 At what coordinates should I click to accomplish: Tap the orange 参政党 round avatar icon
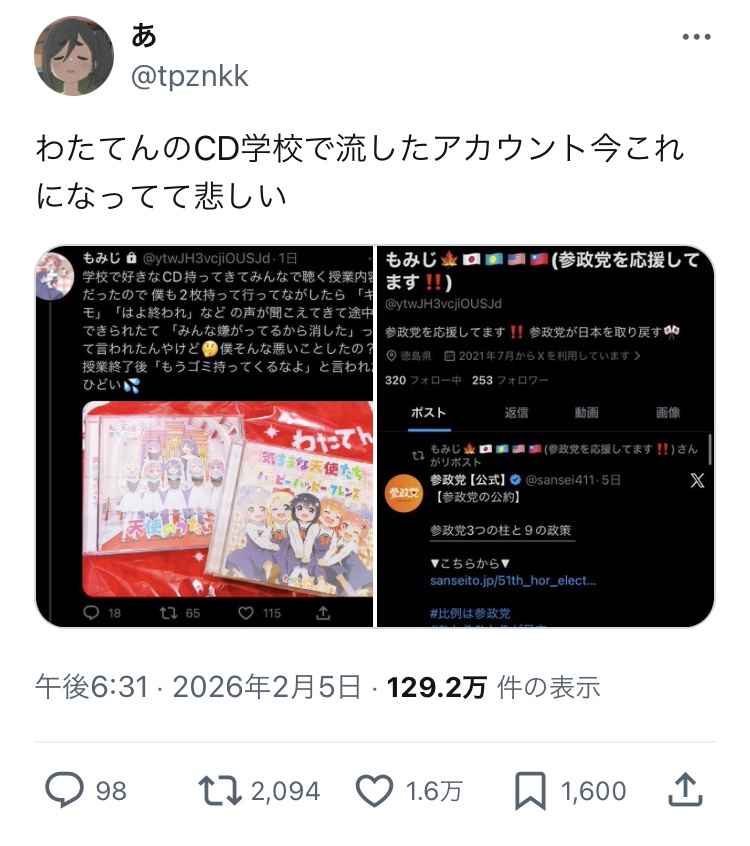point(404,493)
